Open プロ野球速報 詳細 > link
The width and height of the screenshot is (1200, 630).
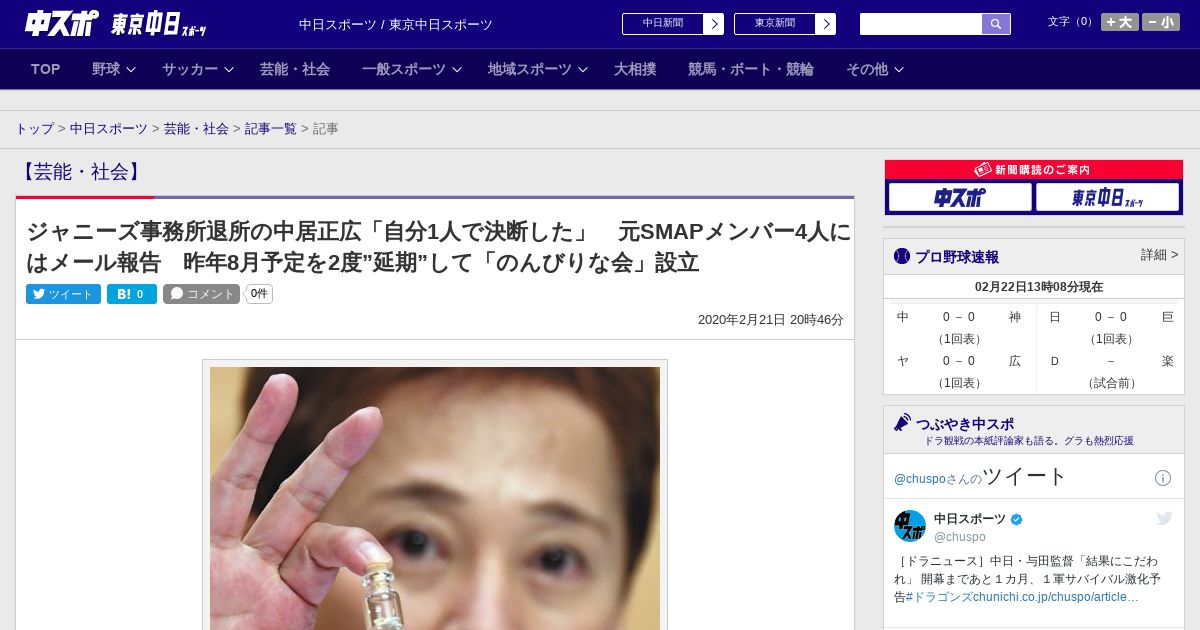[x=1160, y=255]
